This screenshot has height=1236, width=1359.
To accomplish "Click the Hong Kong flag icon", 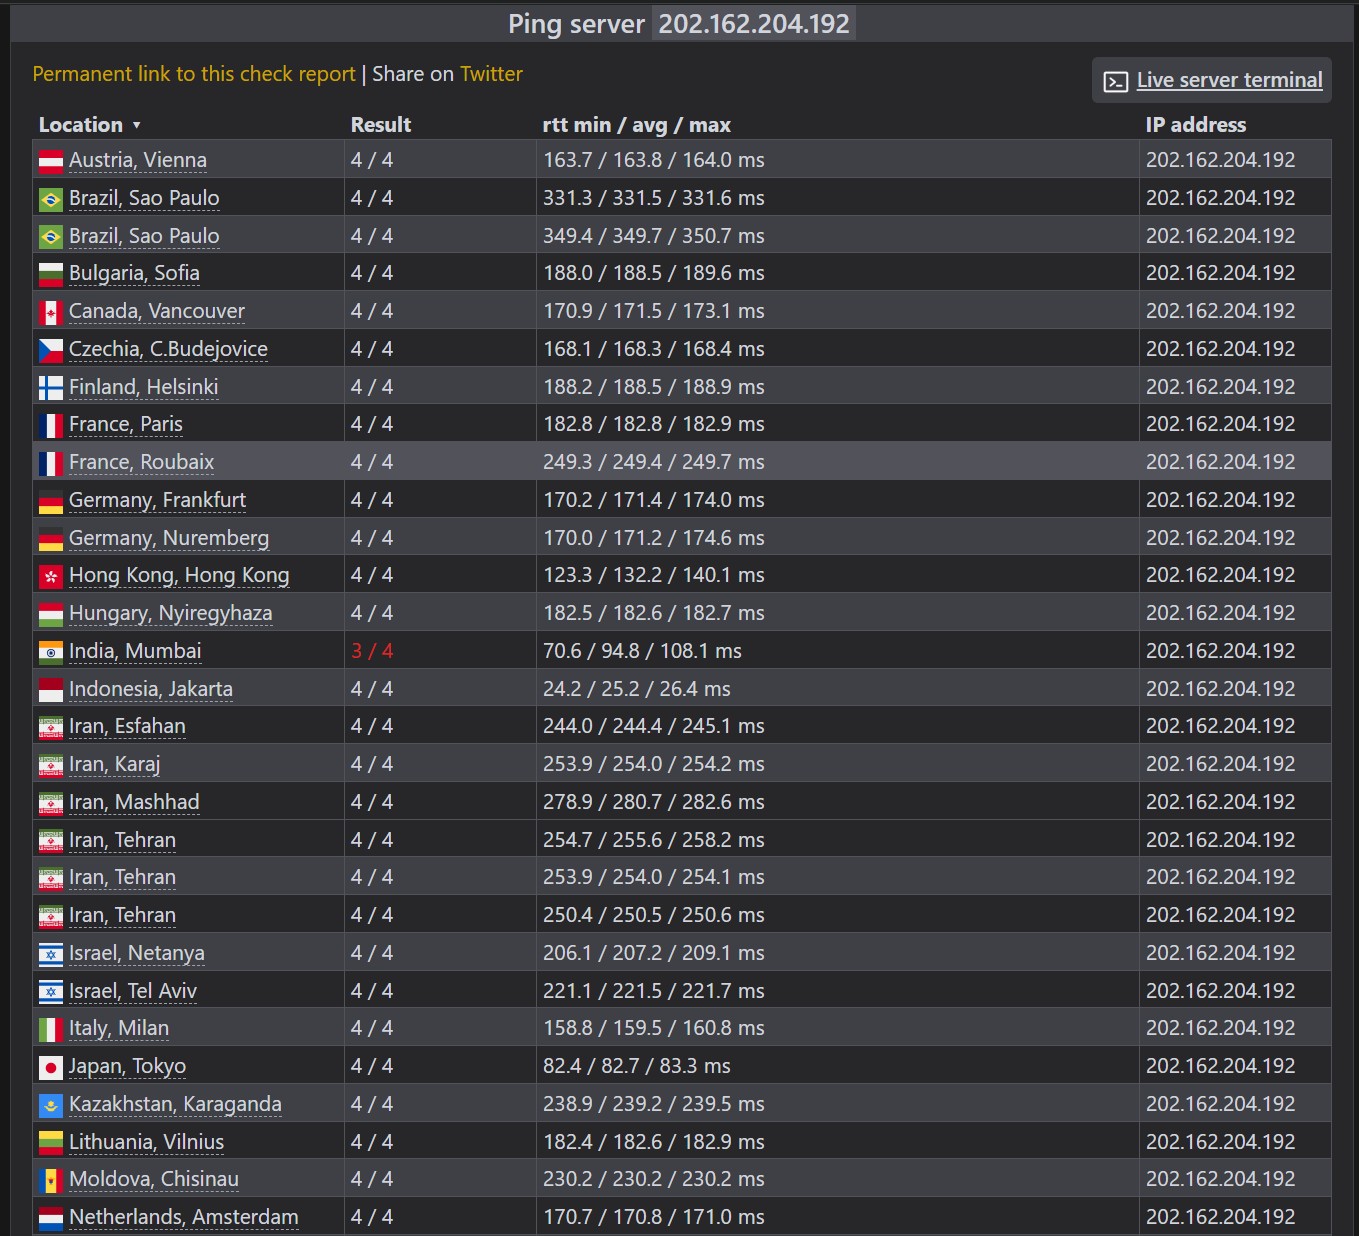I will coord(51,576).
